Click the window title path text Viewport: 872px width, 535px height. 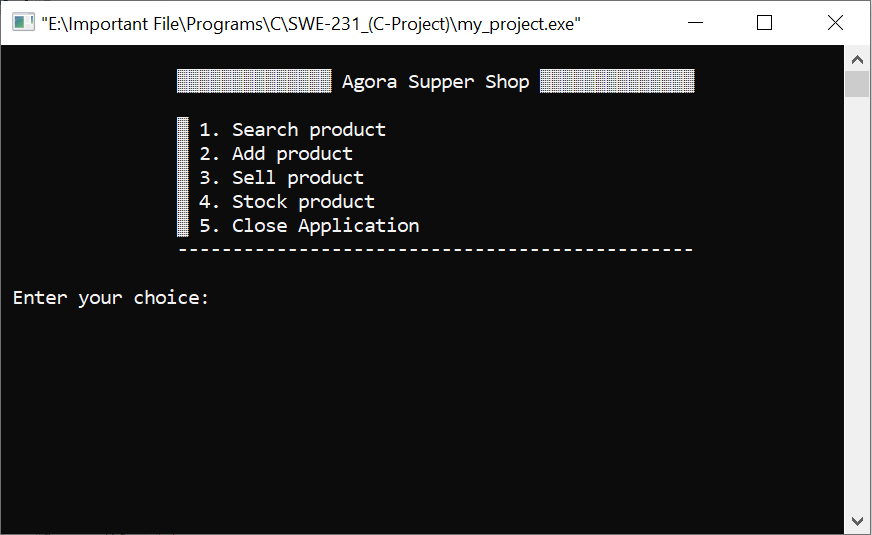coord(310,24)
